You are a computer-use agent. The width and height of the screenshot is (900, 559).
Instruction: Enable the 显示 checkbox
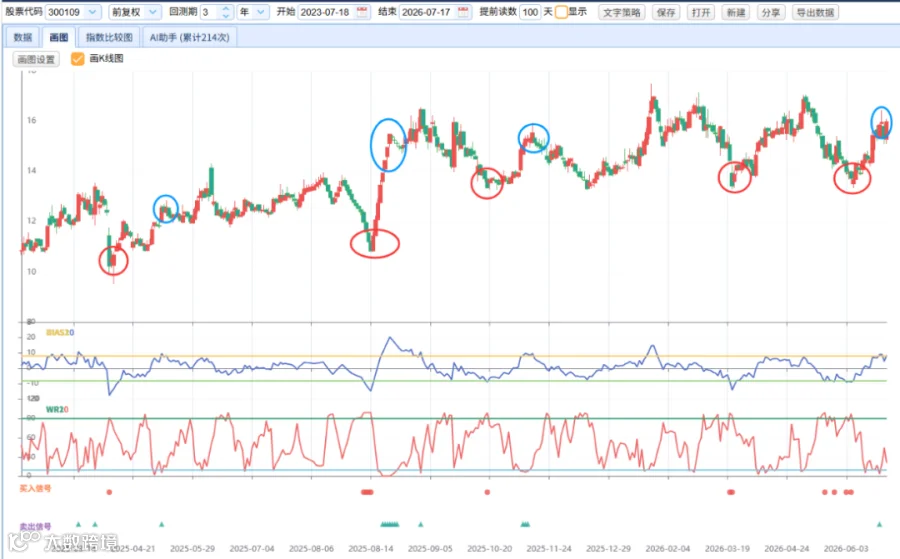(x=561, y=12)
